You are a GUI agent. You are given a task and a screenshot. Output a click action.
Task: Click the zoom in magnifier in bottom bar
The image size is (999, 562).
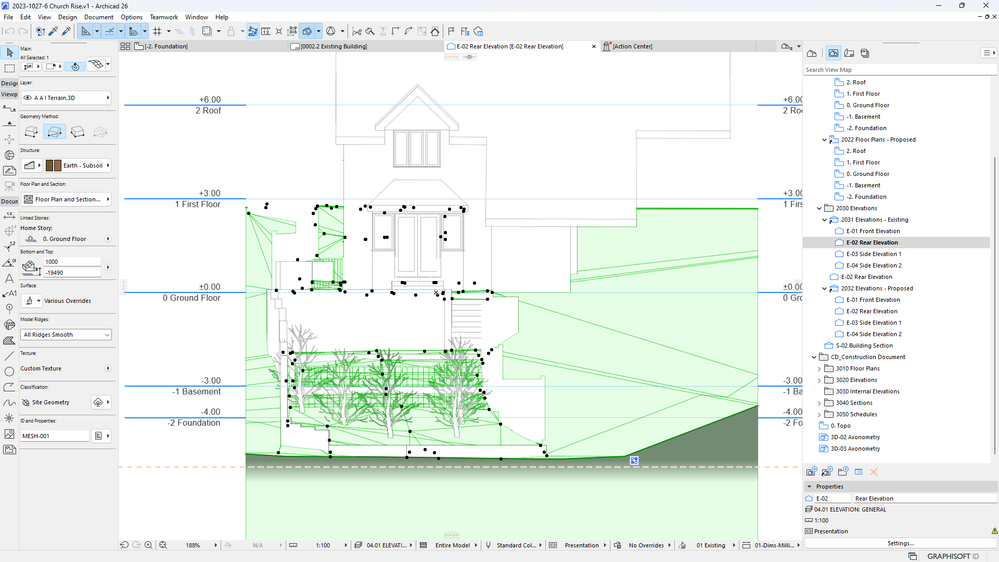149,545
